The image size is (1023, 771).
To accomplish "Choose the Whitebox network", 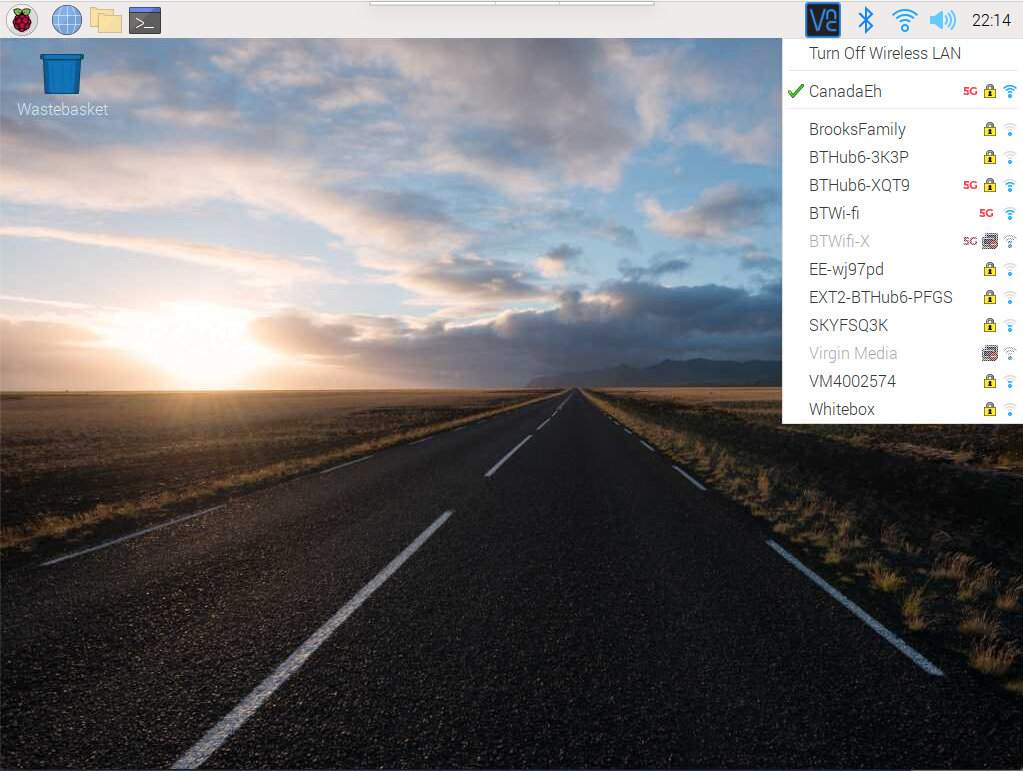I will [x=902, y=409].
